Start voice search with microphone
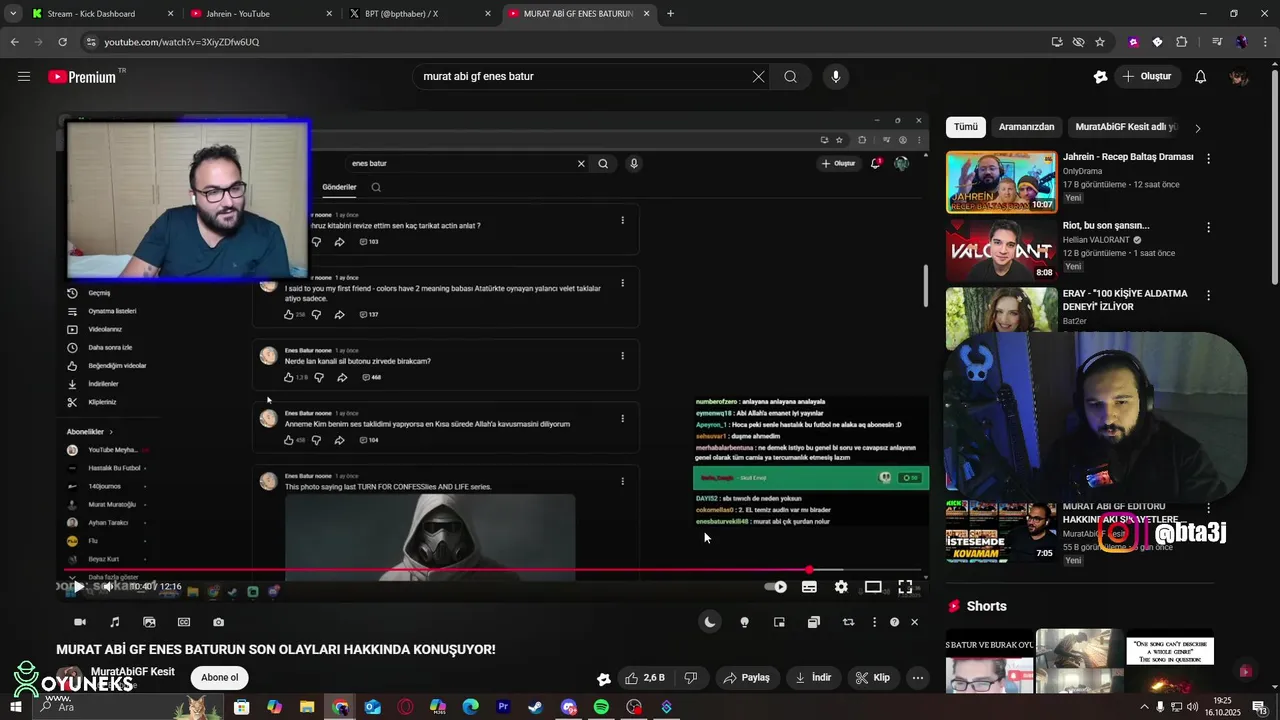The height and width of the screenshot is (720, 1280). pos(836,76)
